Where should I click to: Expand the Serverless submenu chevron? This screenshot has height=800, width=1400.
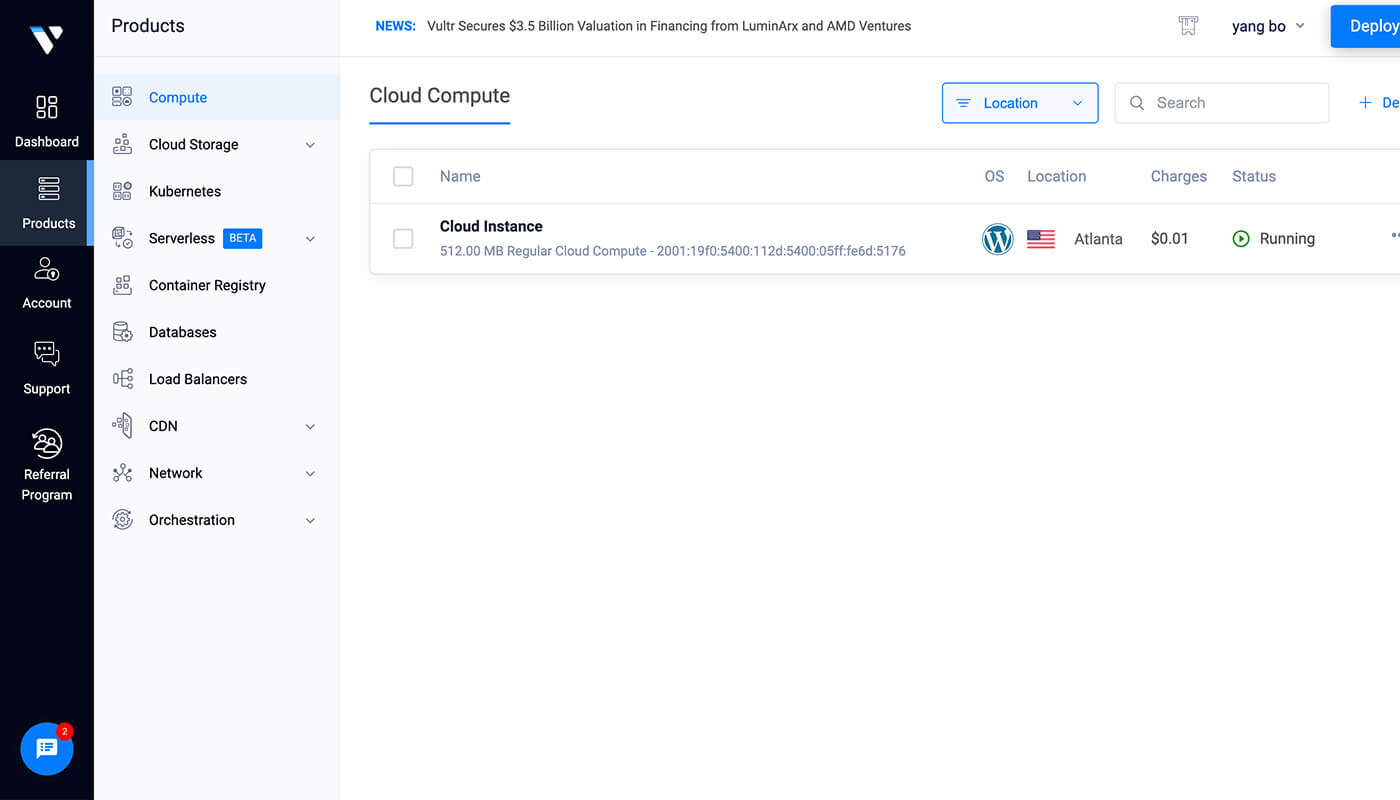click(x=310, y=239)
